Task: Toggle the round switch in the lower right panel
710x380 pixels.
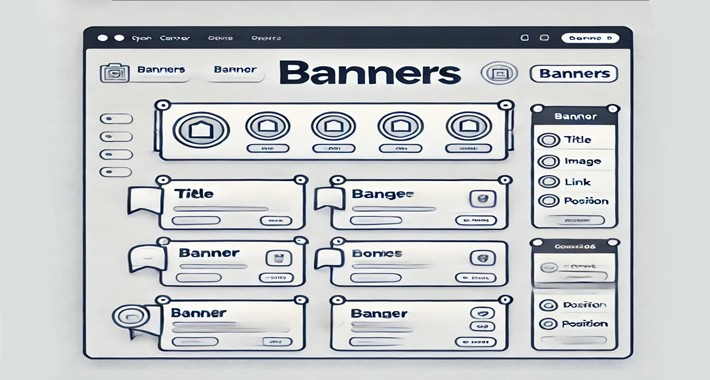Action: [550, 267]
